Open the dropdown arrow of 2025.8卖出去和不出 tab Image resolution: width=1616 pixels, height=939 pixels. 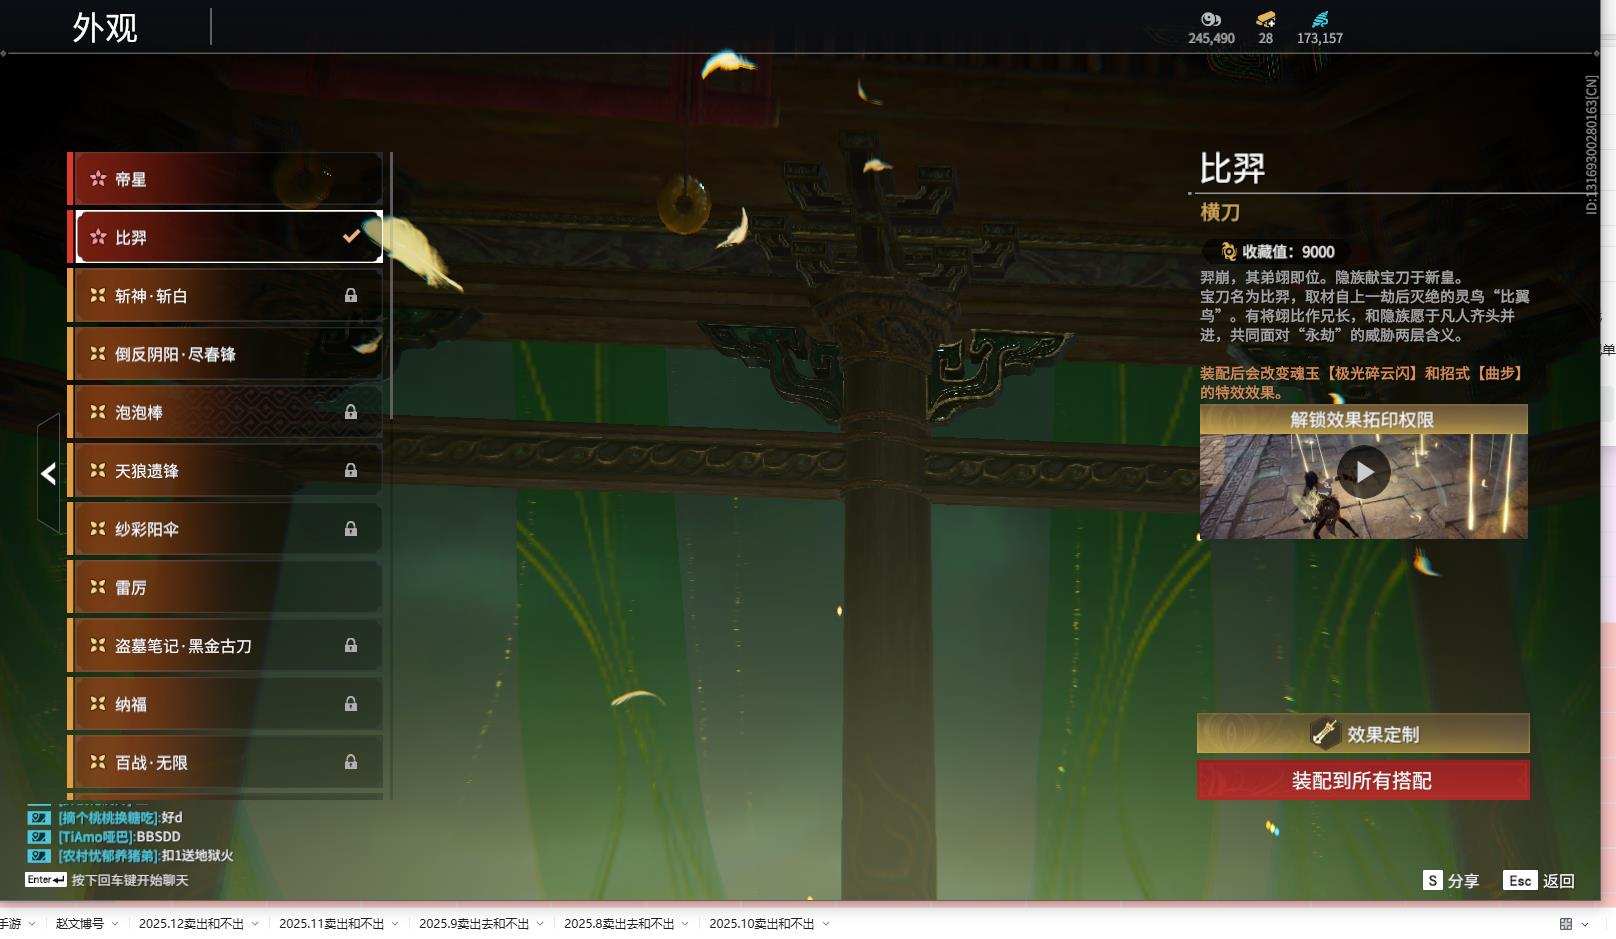click(x=685, y=924)
